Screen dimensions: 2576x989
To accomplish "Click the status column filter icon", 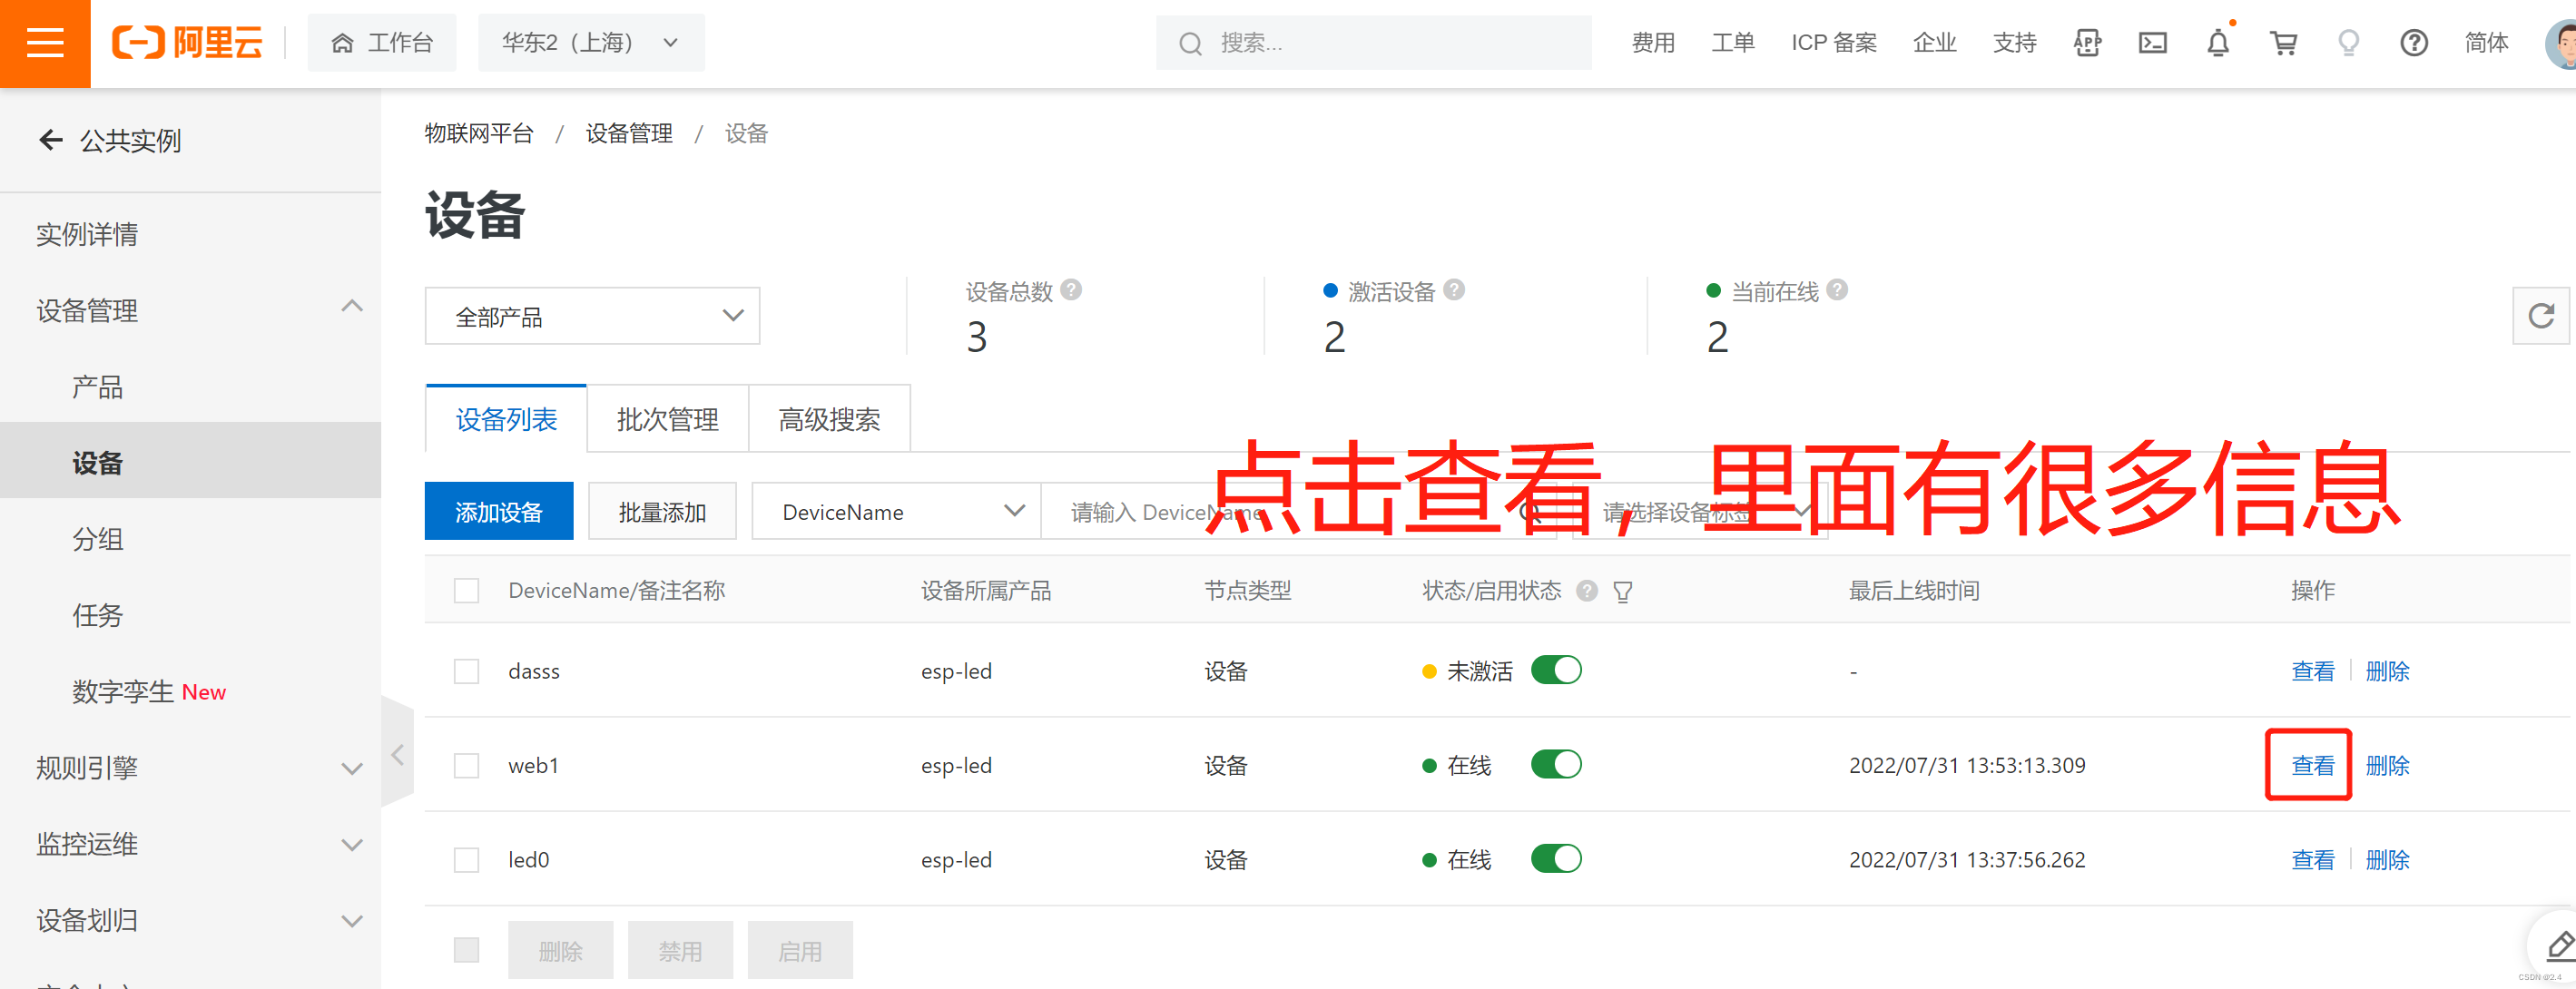I will coord(1622,592).
